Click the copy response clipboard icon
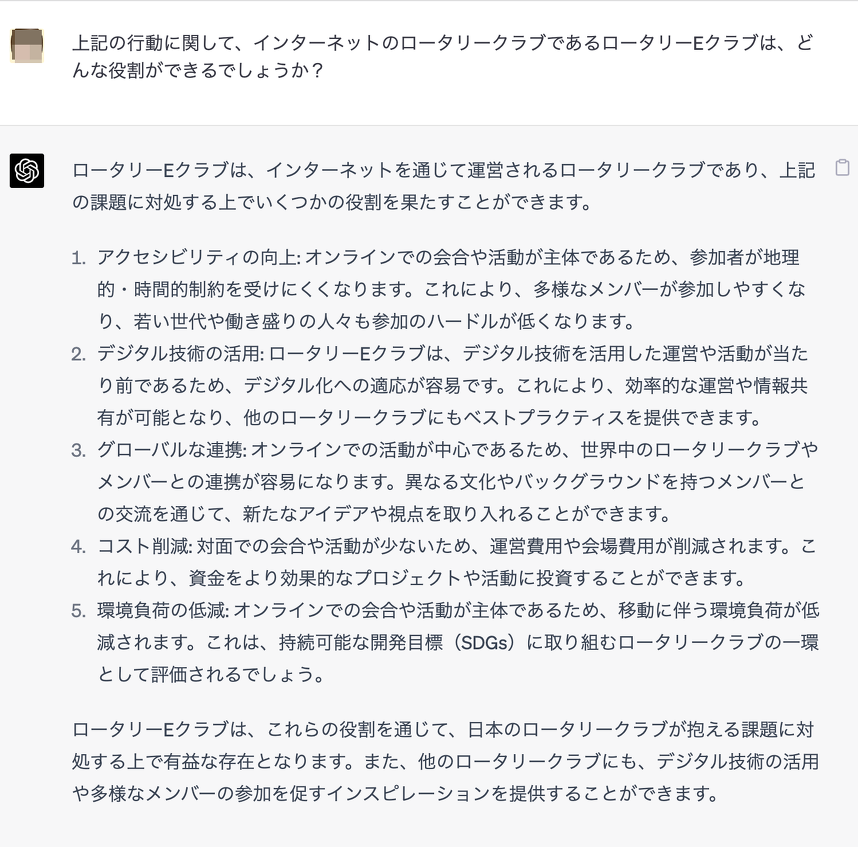The height and width of the screenshot is (847, 858). [x=842, y=168]
